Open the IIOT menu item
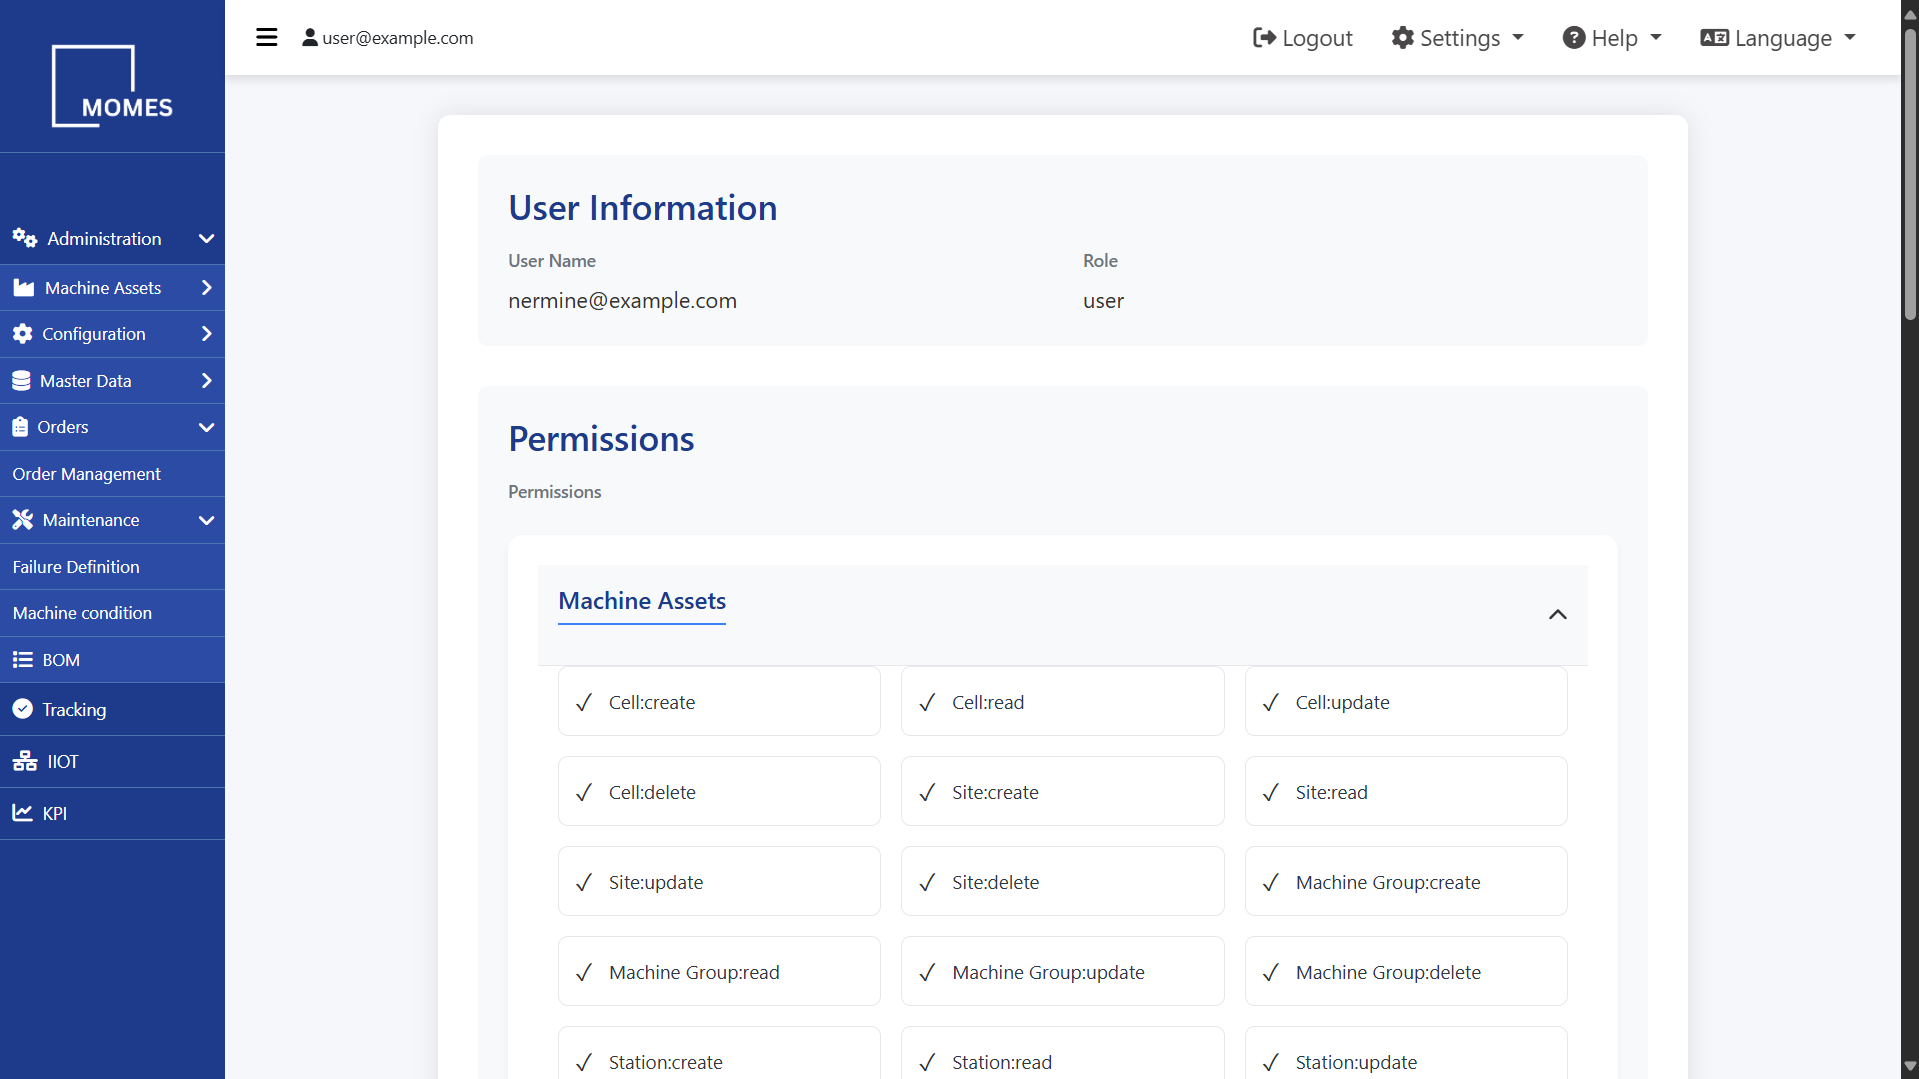The width and height of the screenshot is (1919, 1079). tap(112, 762)
